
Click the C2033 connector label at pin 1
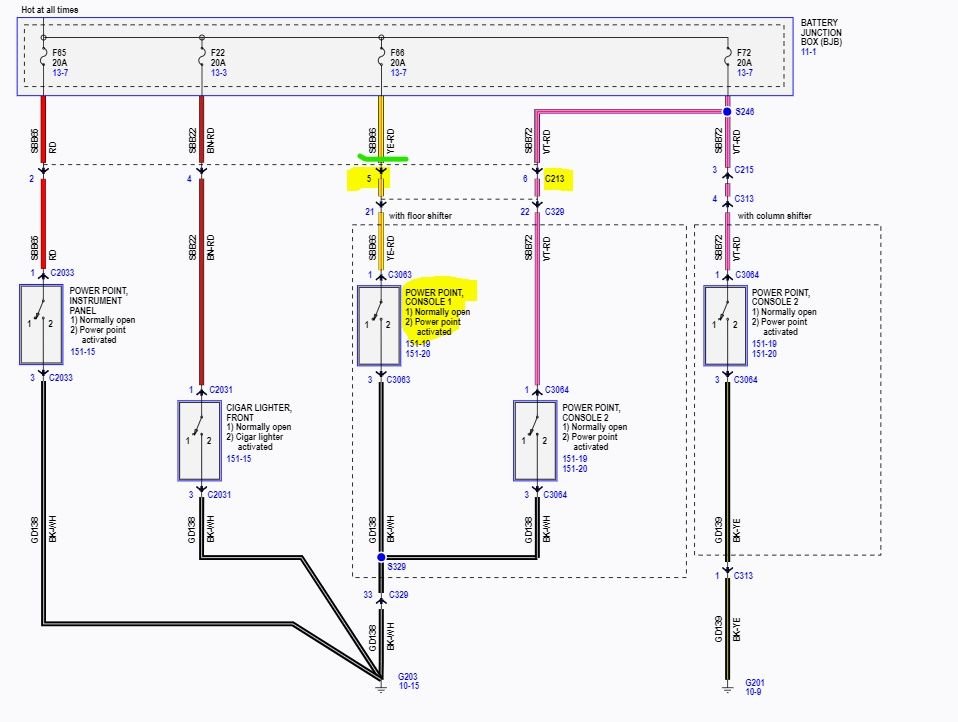62,273
